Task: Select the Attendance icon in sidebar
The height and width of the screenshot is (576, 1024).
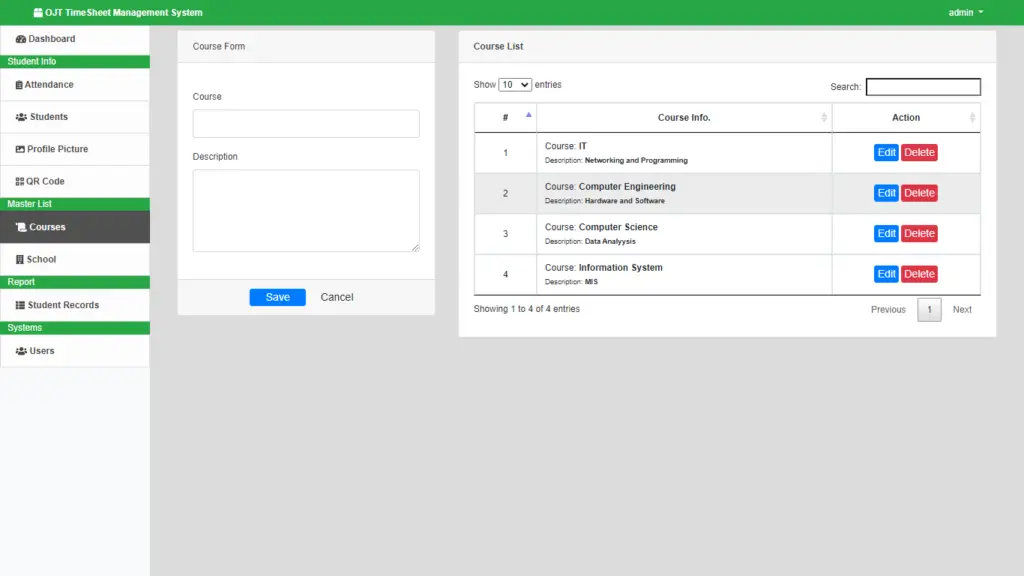Action: click(x=18, y=85)
